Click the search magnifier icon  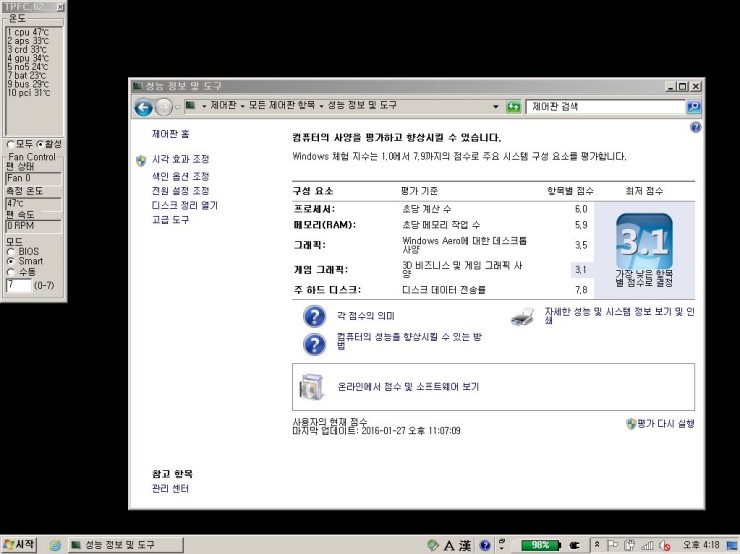coord(693,107)
